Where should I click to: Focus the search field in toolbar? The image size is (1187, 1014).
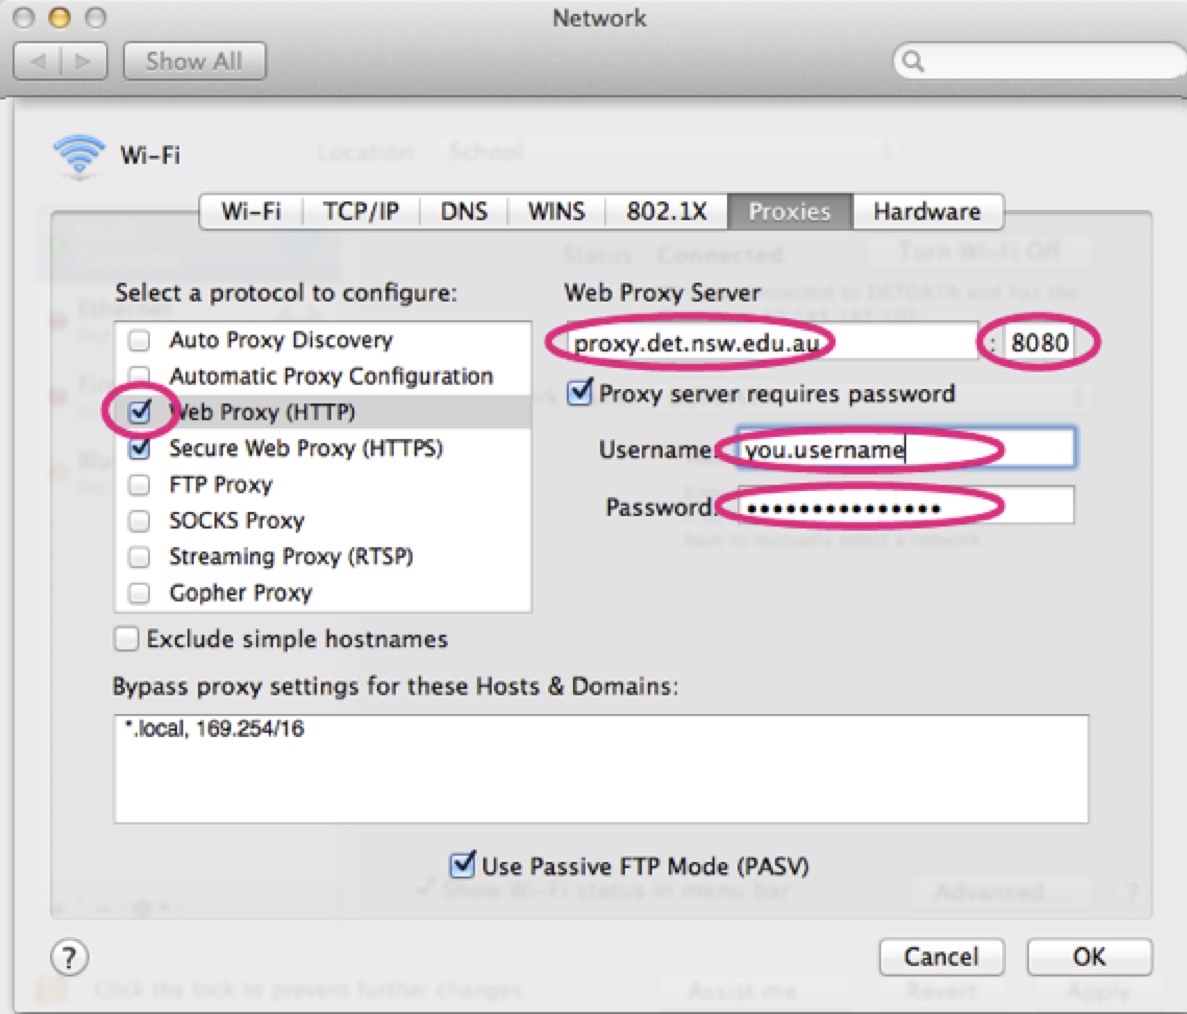click(x=1040, y=61)
